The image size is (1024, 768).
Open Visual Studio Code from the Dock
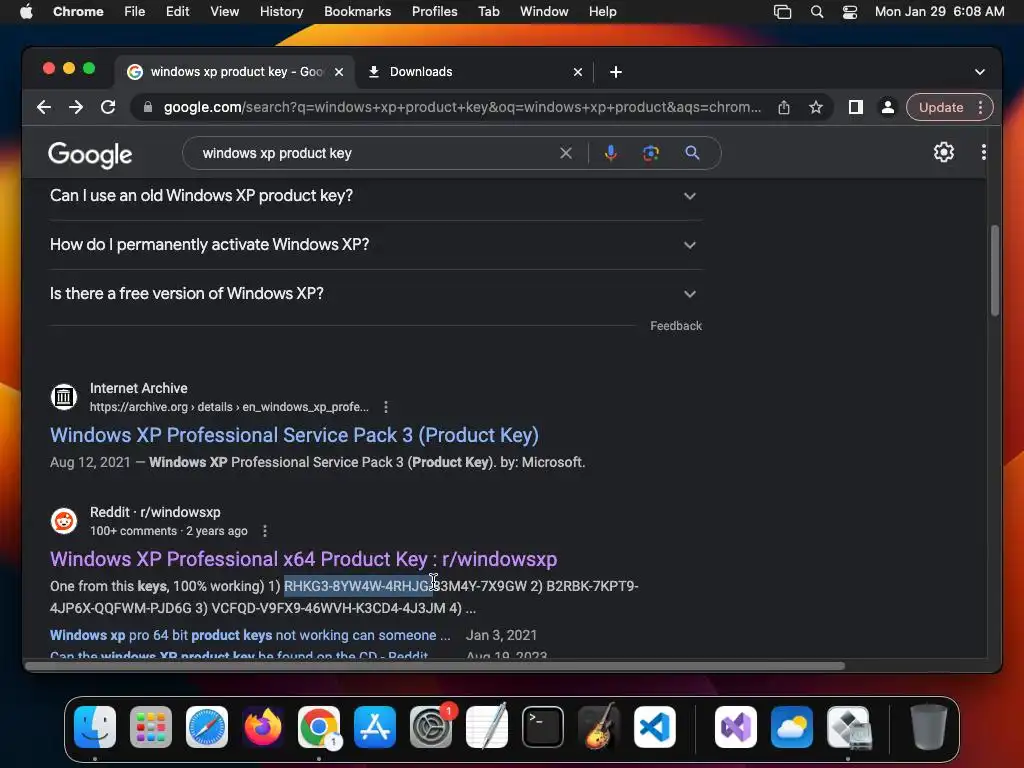coord(655,727)
